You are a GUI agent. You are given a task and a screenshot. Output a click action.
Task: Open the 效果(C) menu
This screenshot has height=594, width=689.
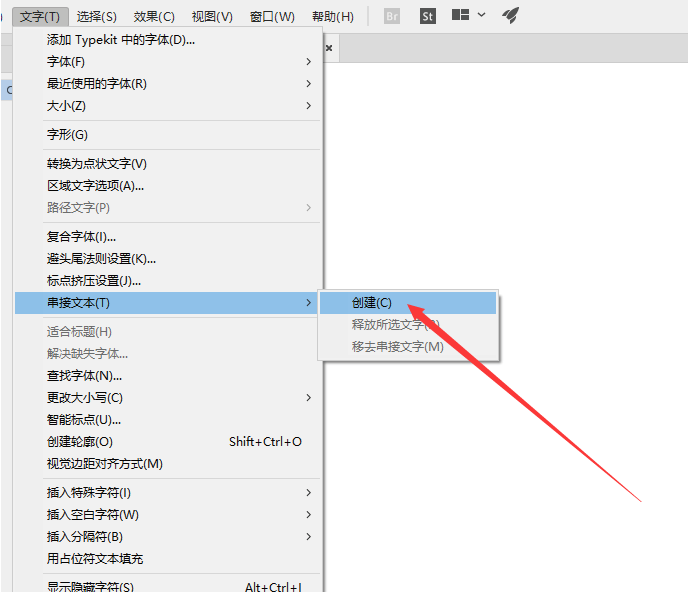[154, 17]
